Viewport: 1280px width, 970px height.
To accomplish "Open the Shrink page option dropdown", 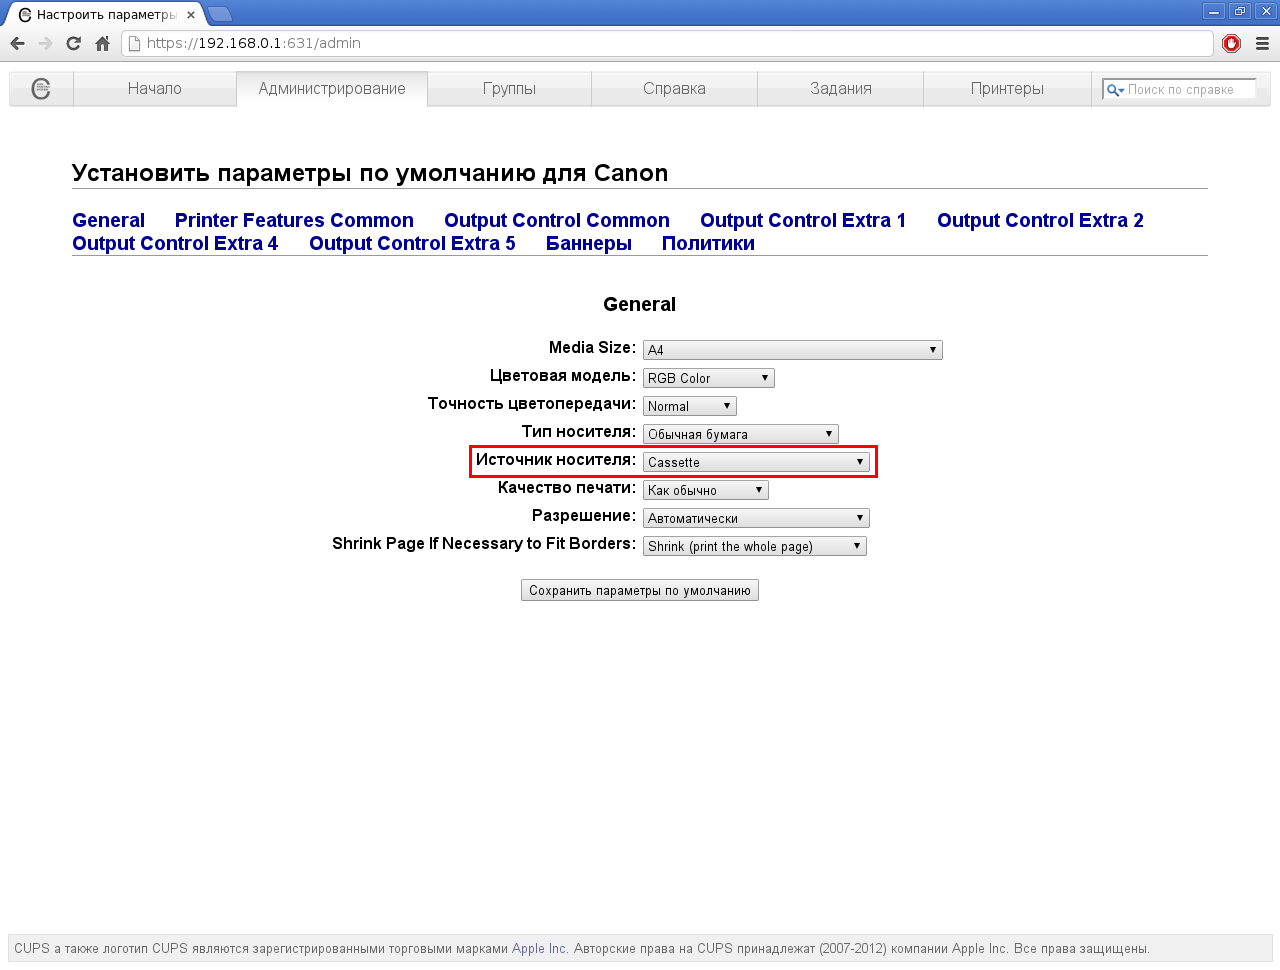I will [x=754, y=546].
